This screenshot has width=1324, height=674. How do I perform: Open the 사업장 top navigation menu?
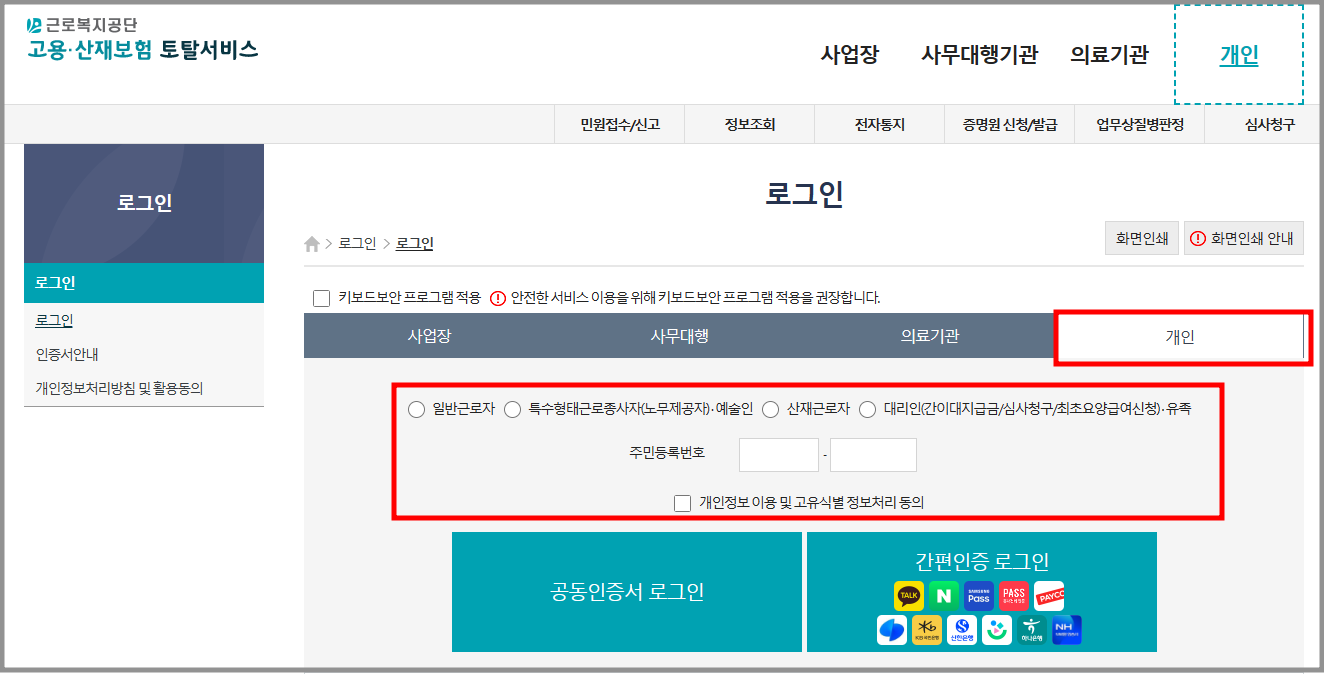tap(850, 55)
